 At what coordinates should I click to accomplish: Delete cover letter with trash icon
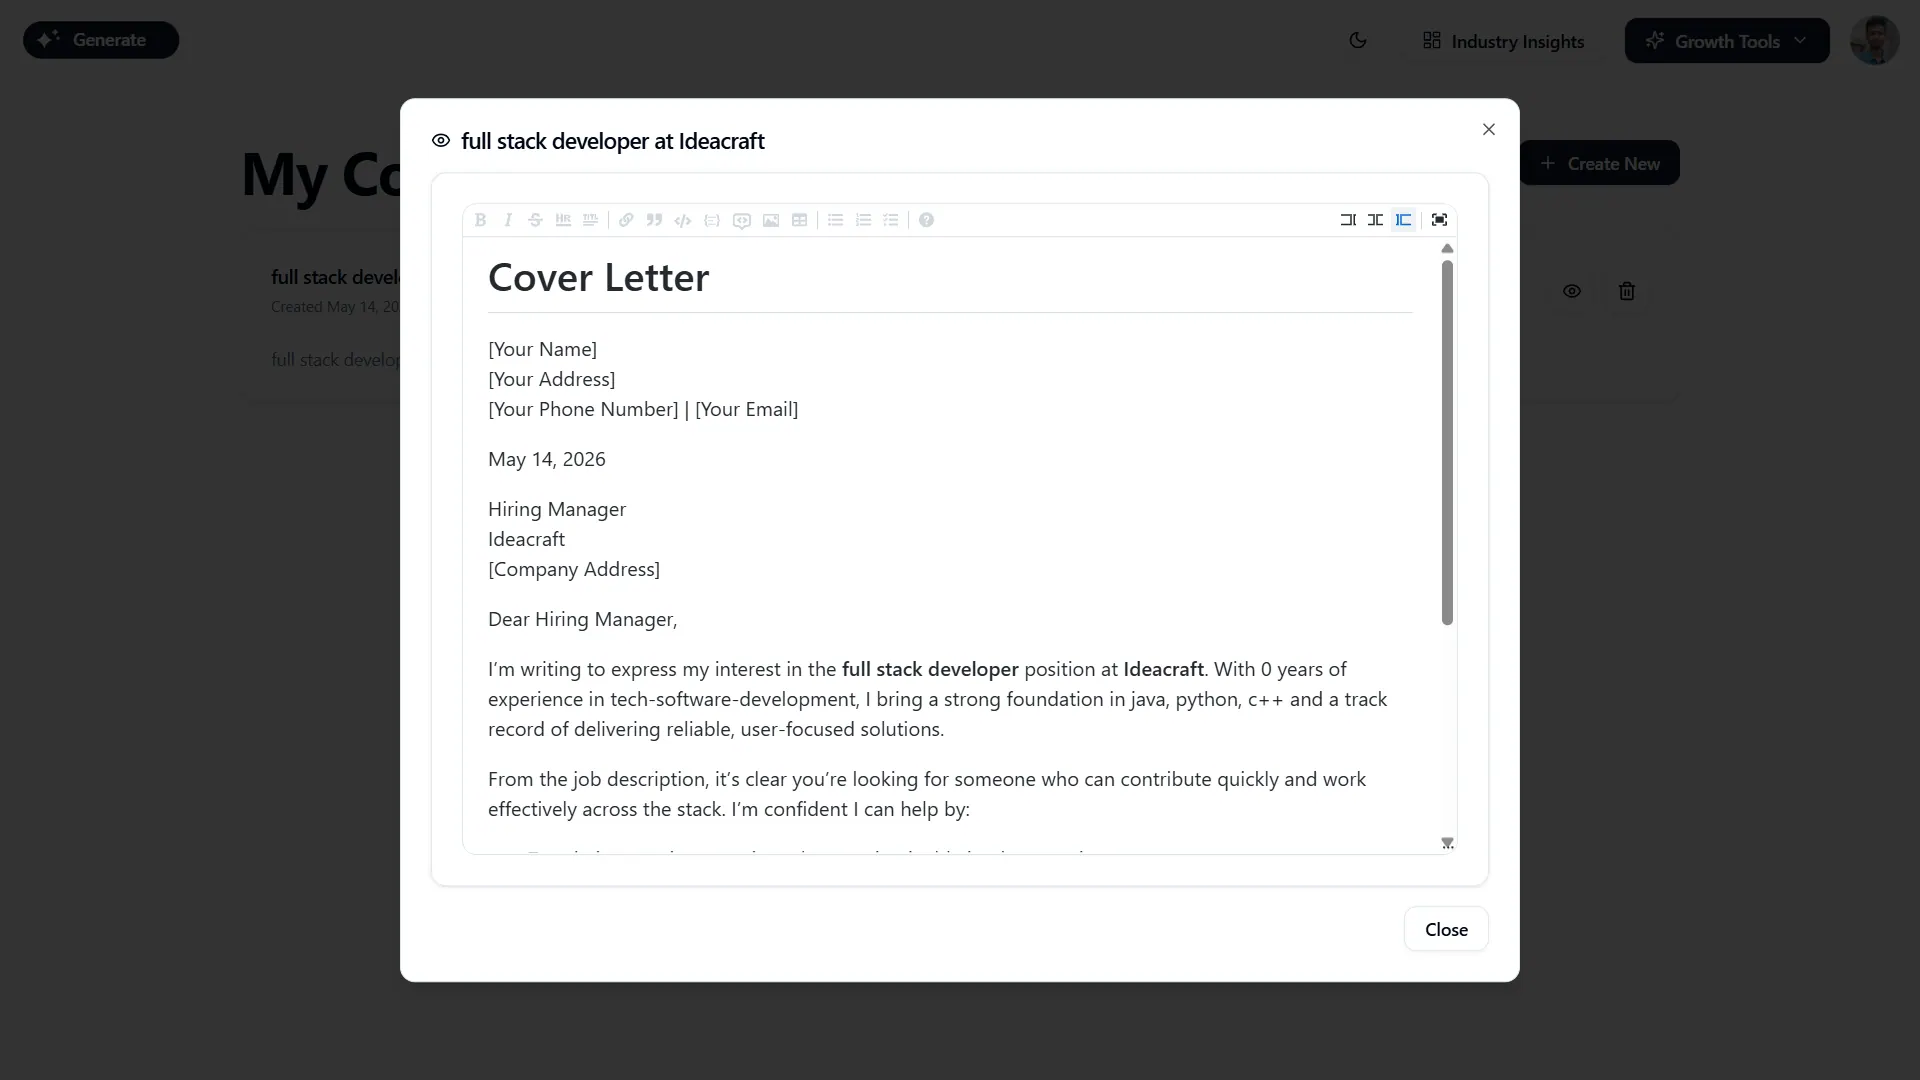point(1627,291)
